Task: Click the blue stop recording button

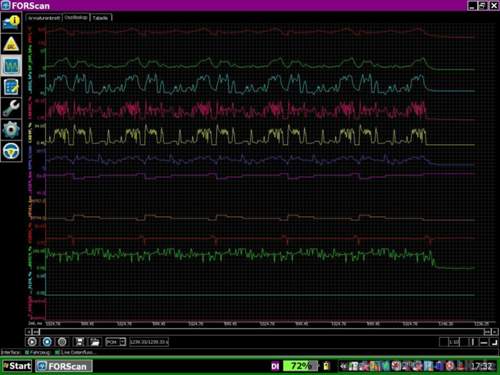Action: click(47, 342)
